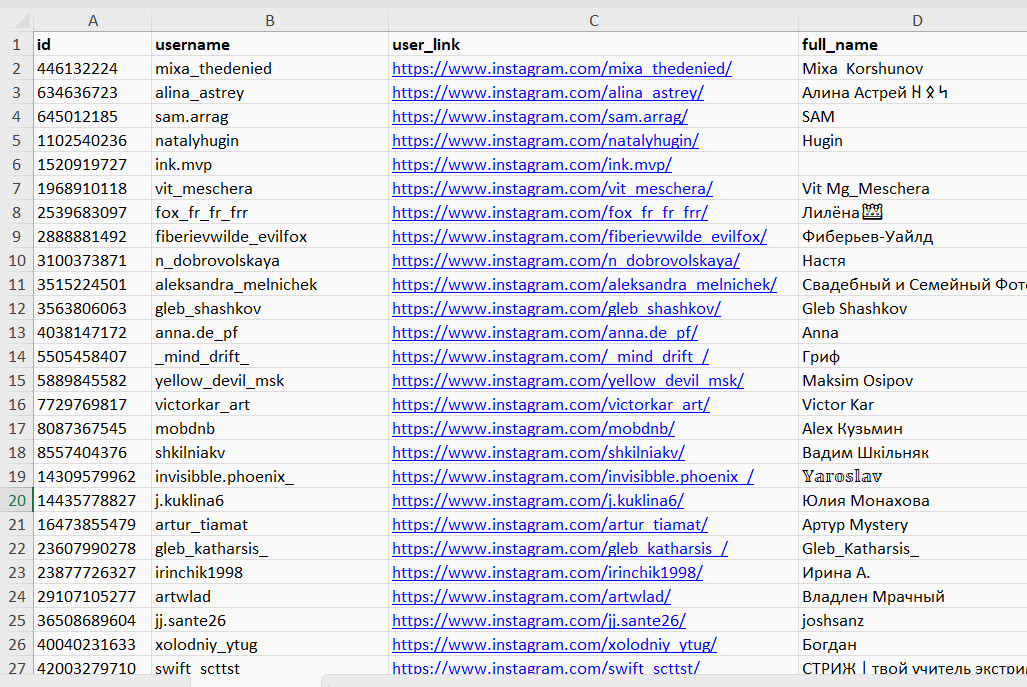Open the sam.arrag Instagram link
This screenshot has height=687, width=1027.
540,117
